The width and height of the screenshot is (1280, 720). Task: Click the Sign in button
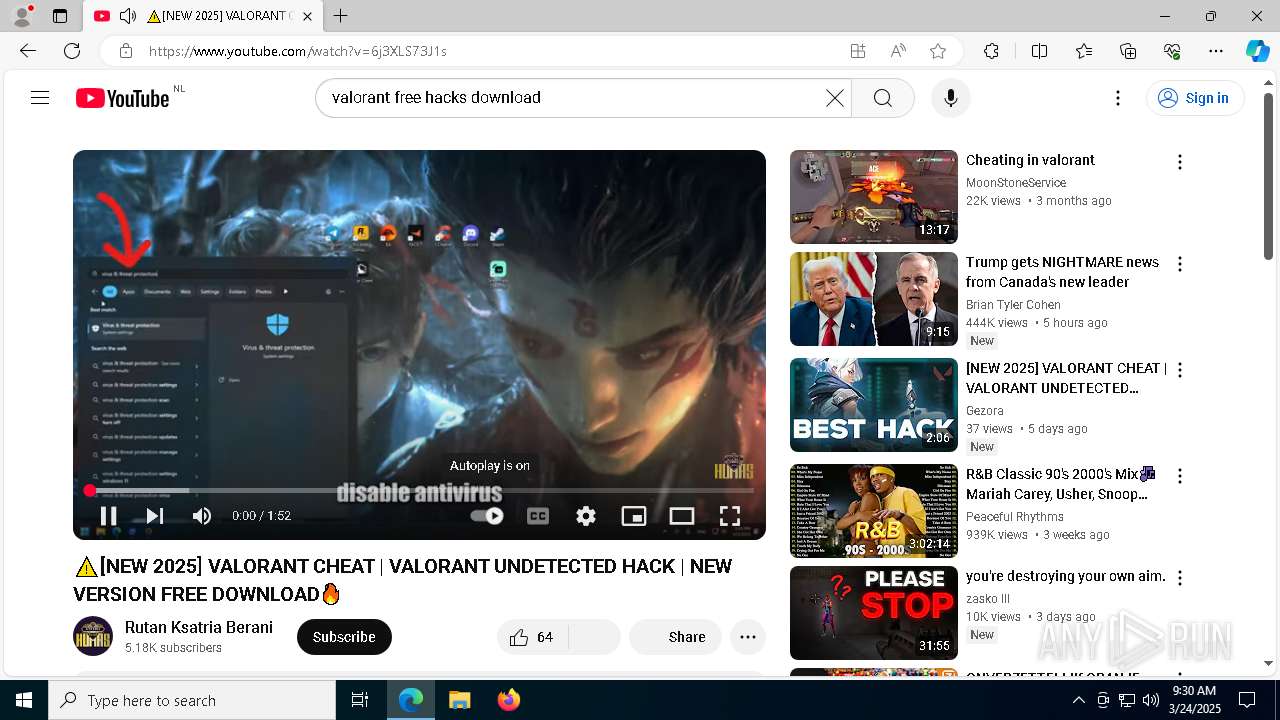1195,98
